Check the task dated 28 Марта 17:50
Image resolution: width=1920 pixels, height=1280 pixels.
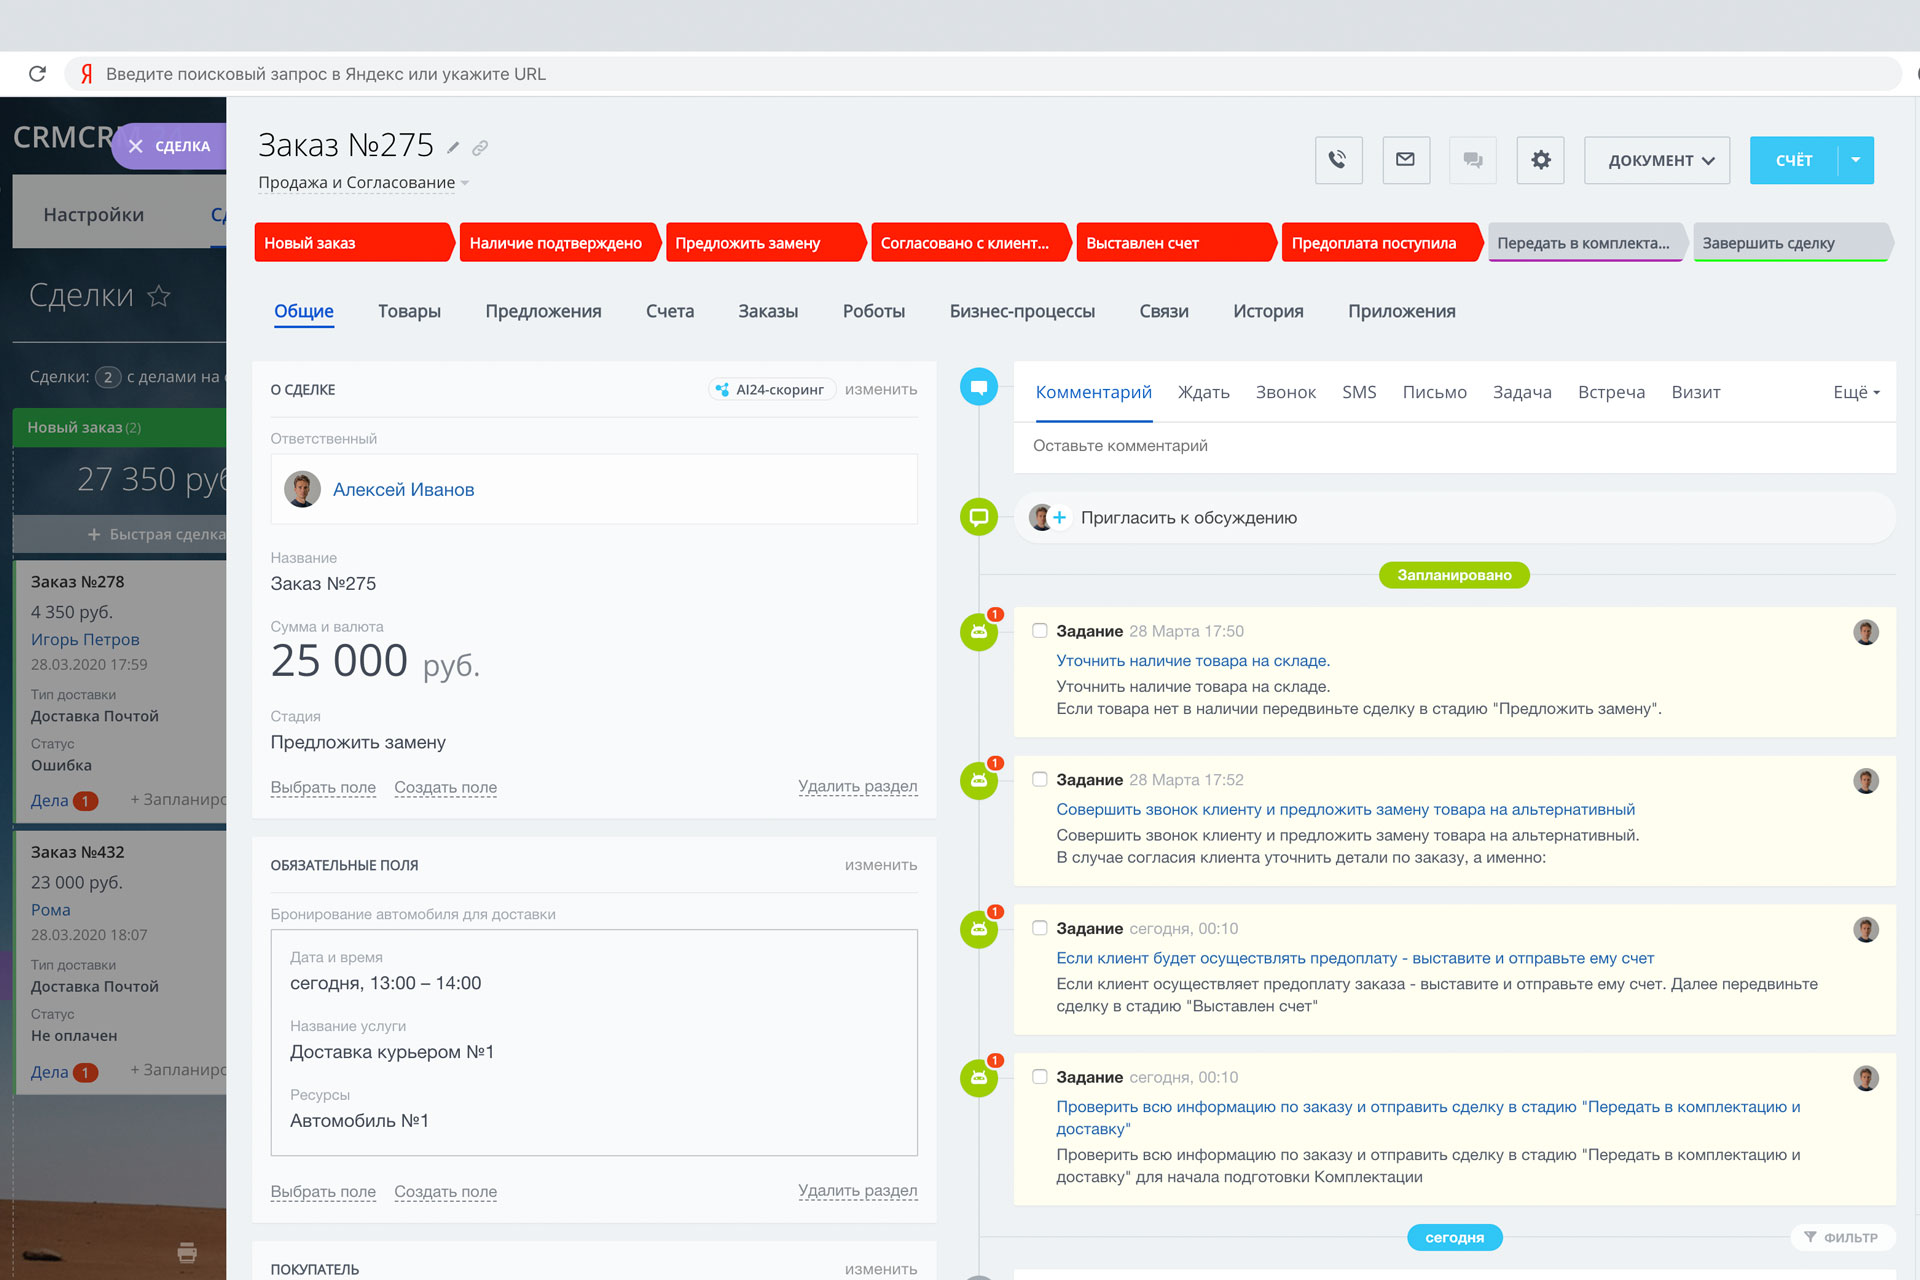pos(1040,631)
